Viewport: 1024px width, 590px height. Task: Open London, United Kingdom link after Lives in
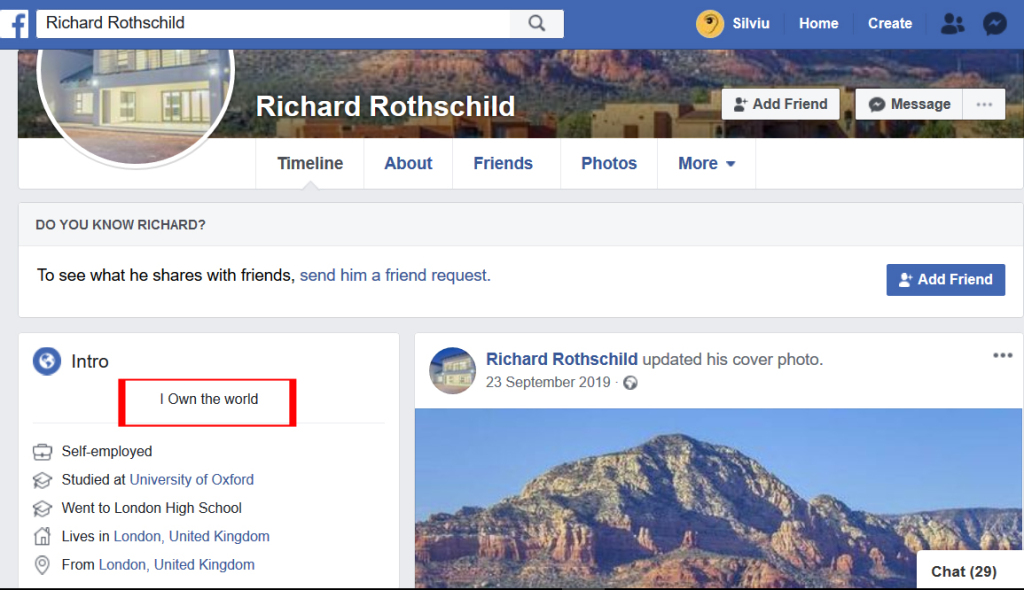pos(191,536)
